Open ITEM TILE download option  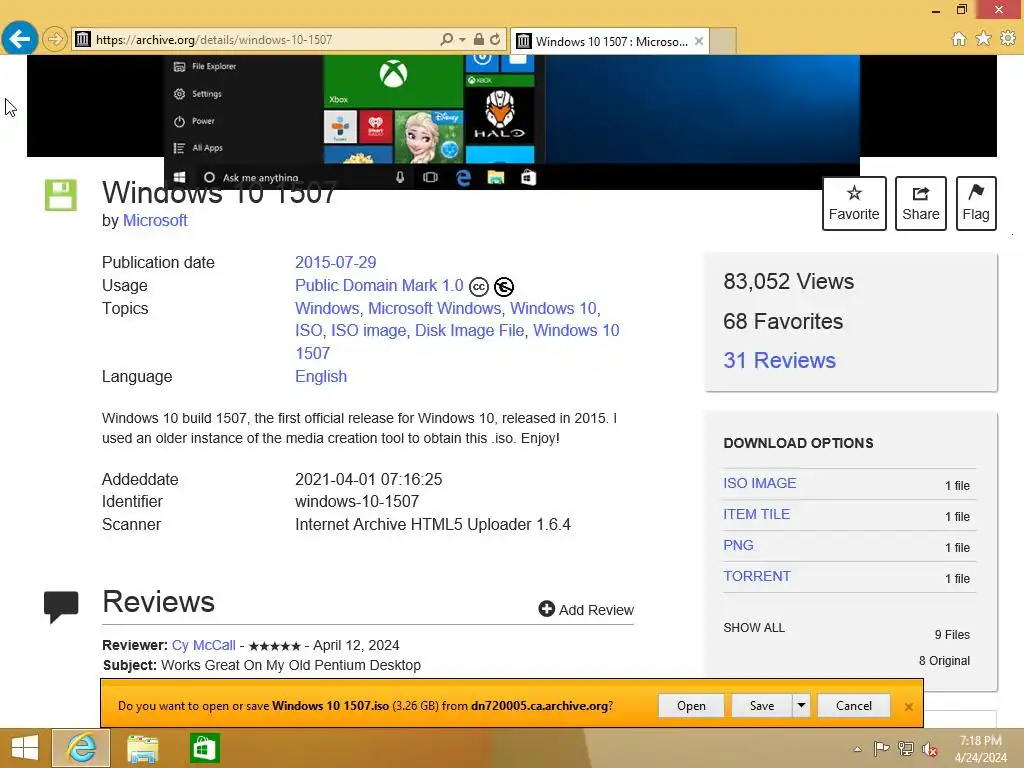coord(756,515)
